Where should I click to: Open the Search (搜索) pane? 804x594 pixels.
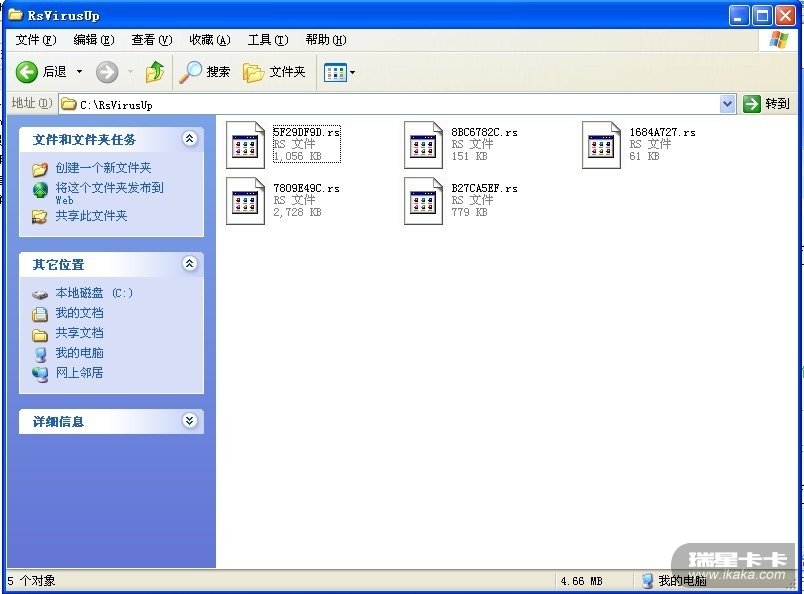pos(205,72)
